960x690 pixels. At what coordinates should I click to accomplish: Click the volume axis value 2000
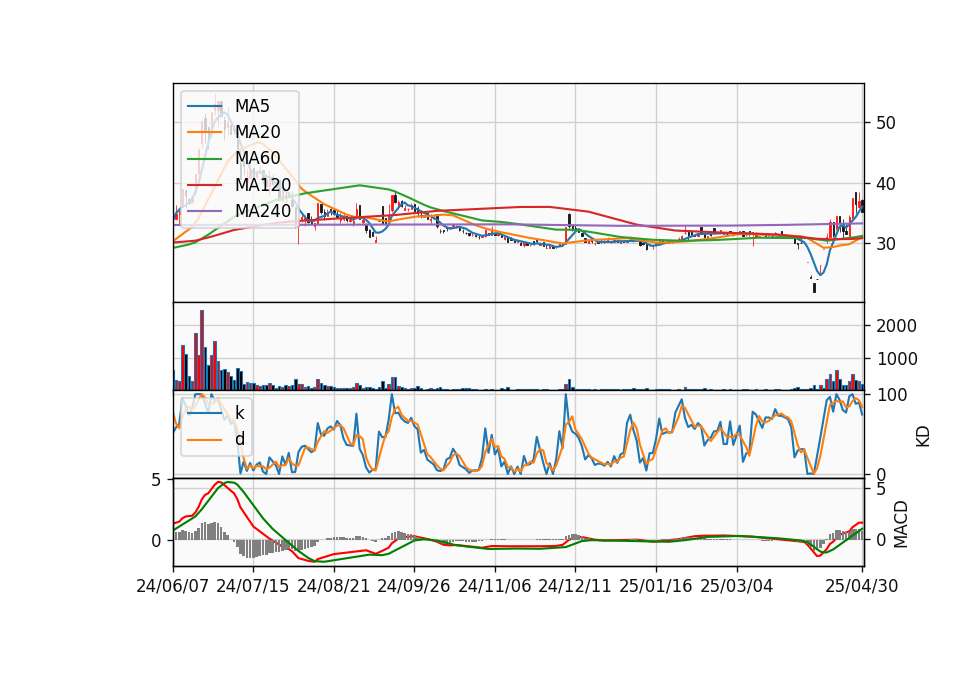pyautogui.click(x=896, y=326)
